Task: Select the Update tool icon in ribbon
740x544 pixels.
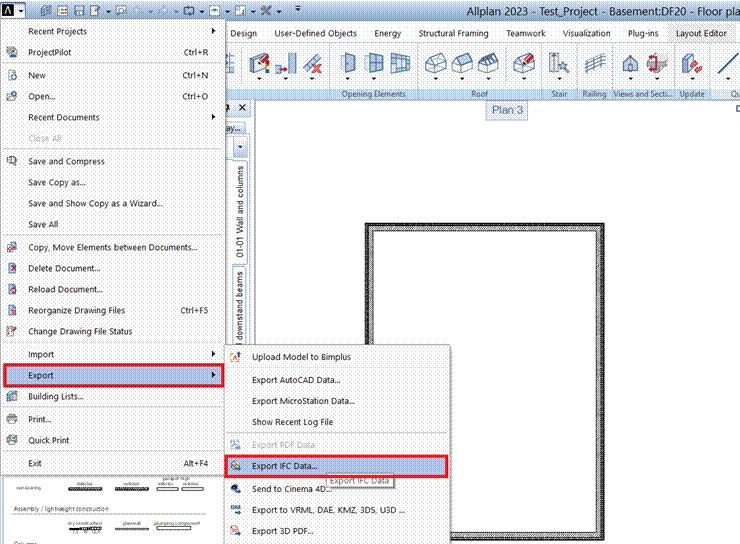Action: point(692,63)
